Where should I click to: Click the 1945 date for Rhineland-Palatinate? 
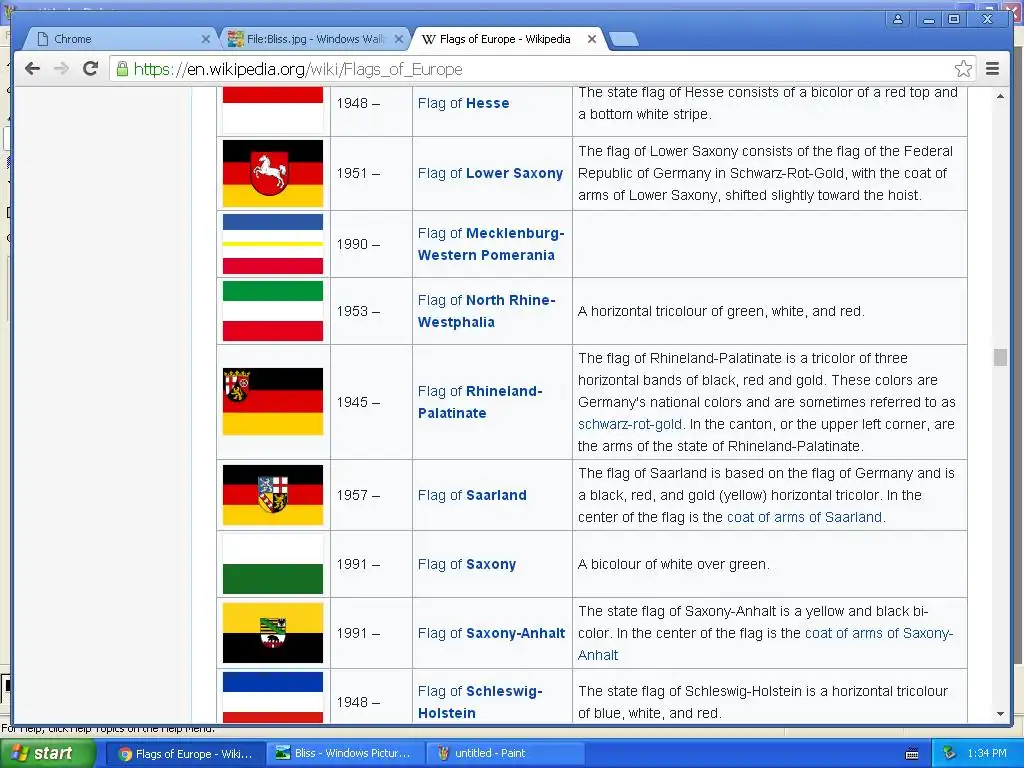358,402
